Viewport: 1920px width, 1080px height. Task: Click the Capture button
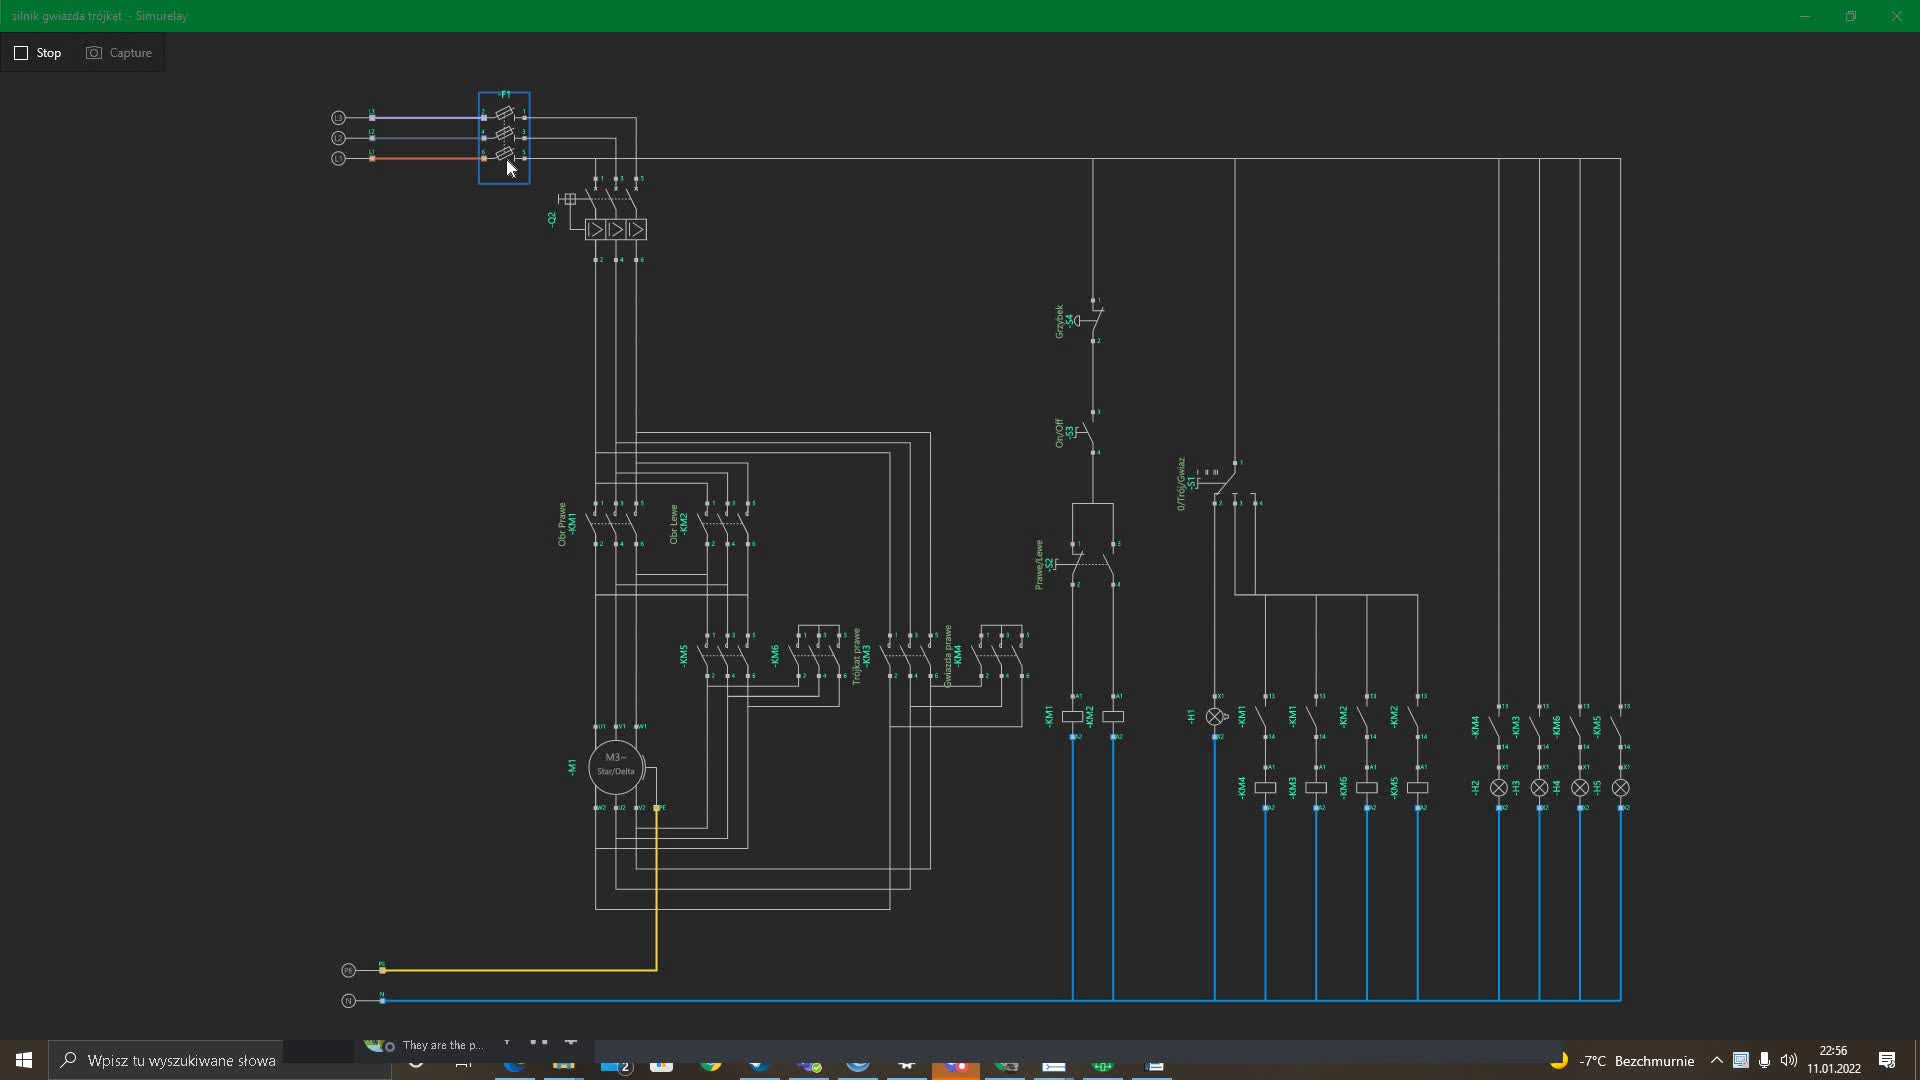point(119,53)
